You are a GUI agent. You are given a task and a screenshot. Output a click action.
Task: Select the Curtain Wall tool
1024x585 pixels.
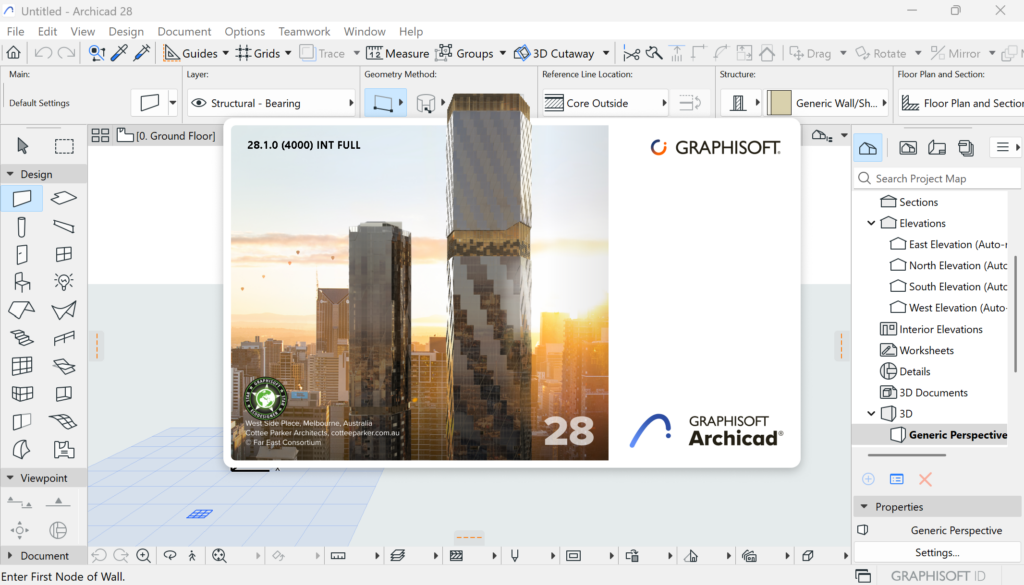22,366
